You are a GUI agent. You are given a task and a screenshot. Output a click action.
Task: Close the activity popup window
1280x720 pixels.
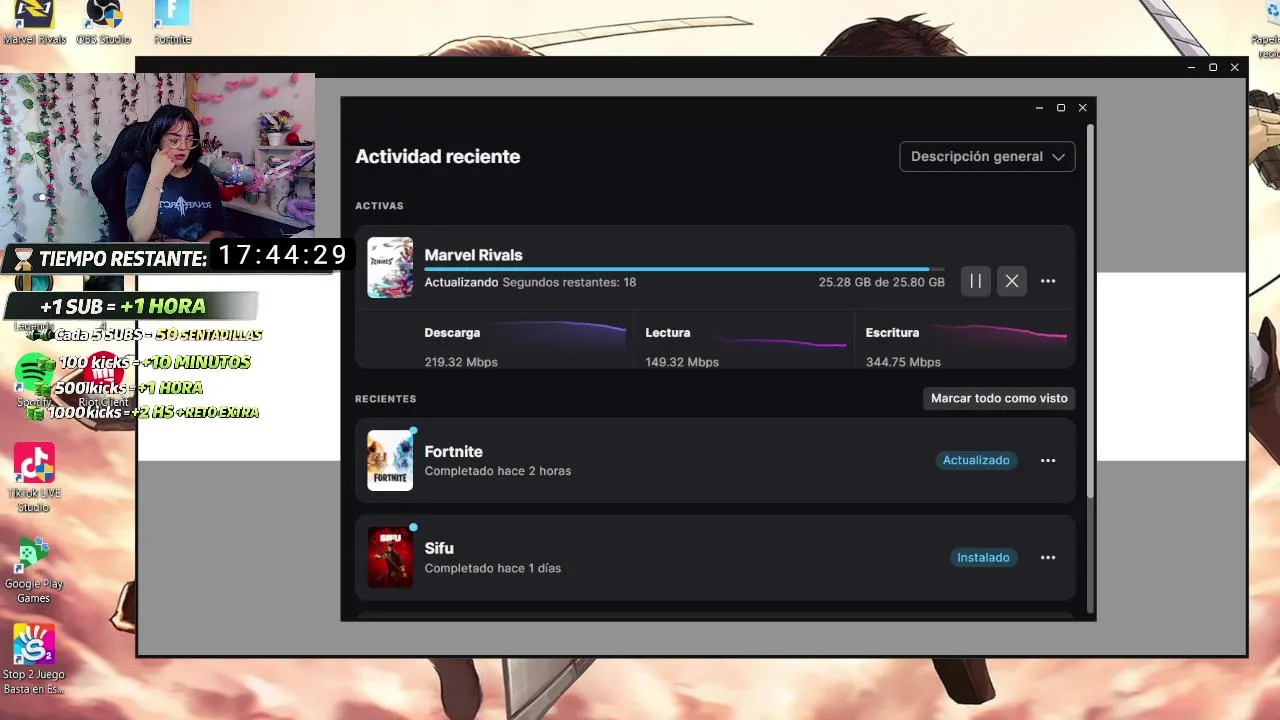(1082, 108)
